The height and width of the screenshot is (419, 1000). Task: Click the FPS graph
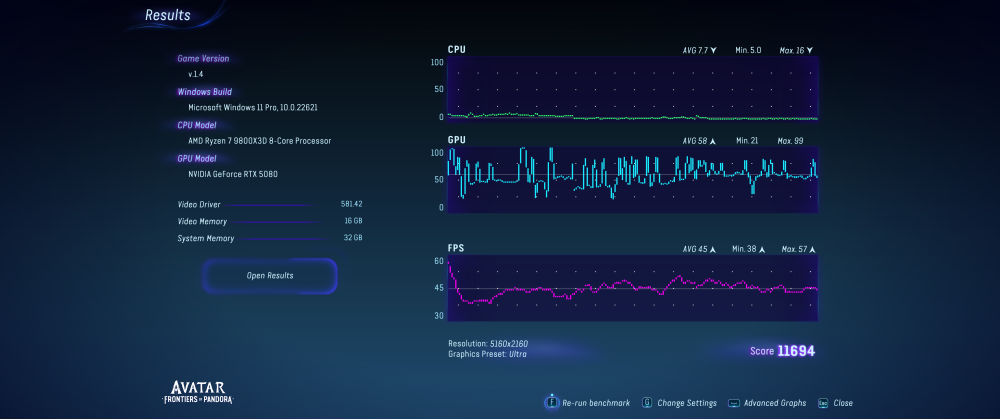[x=632, y=288]
